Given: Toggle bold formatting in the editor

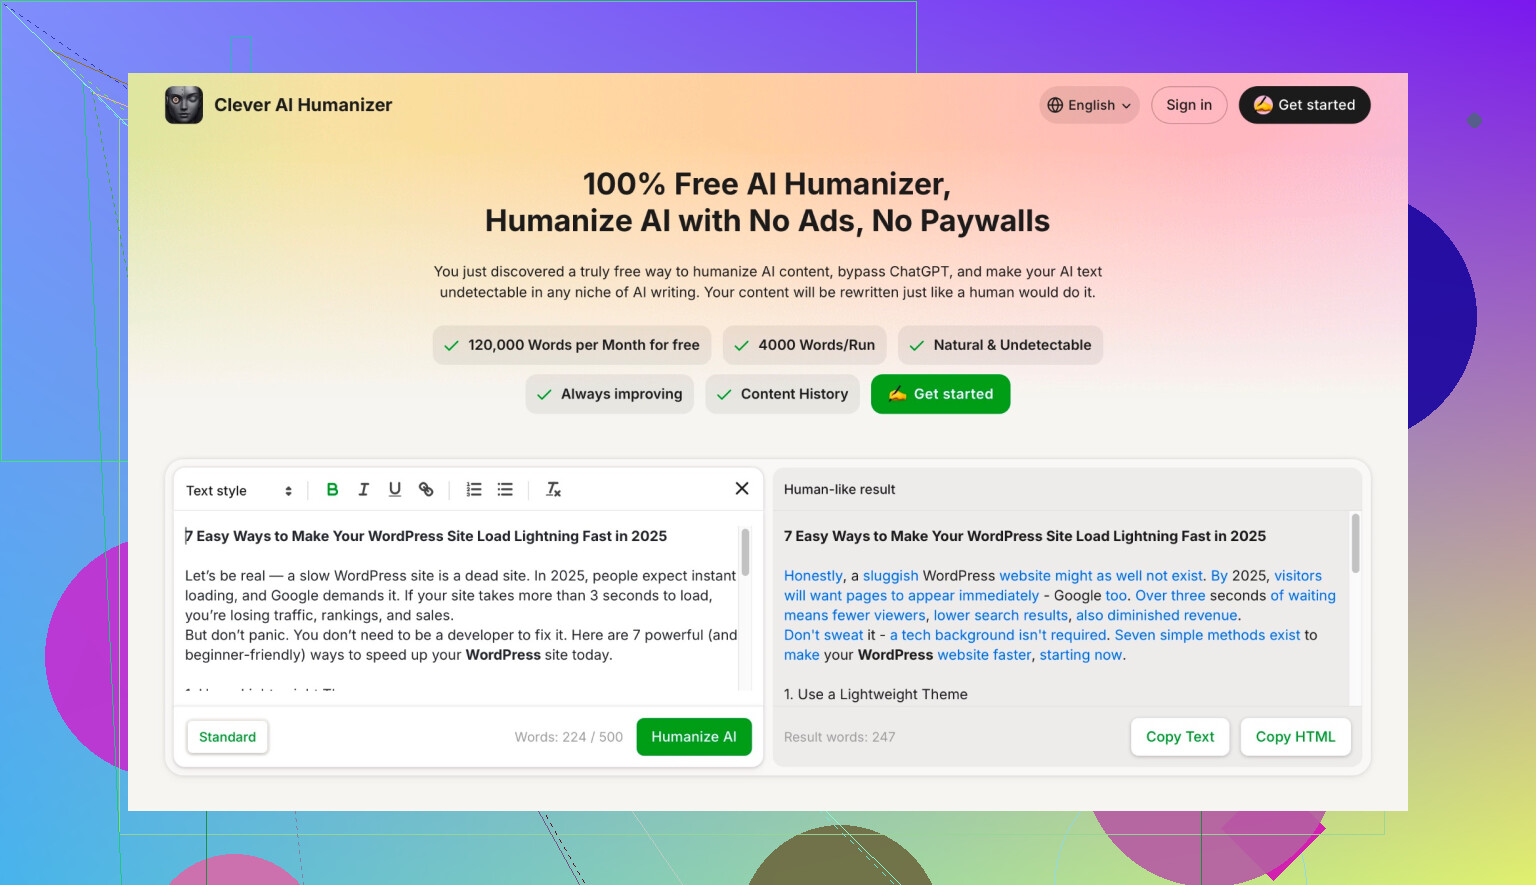Looking at the screenshot, I should tap(333, 490).
